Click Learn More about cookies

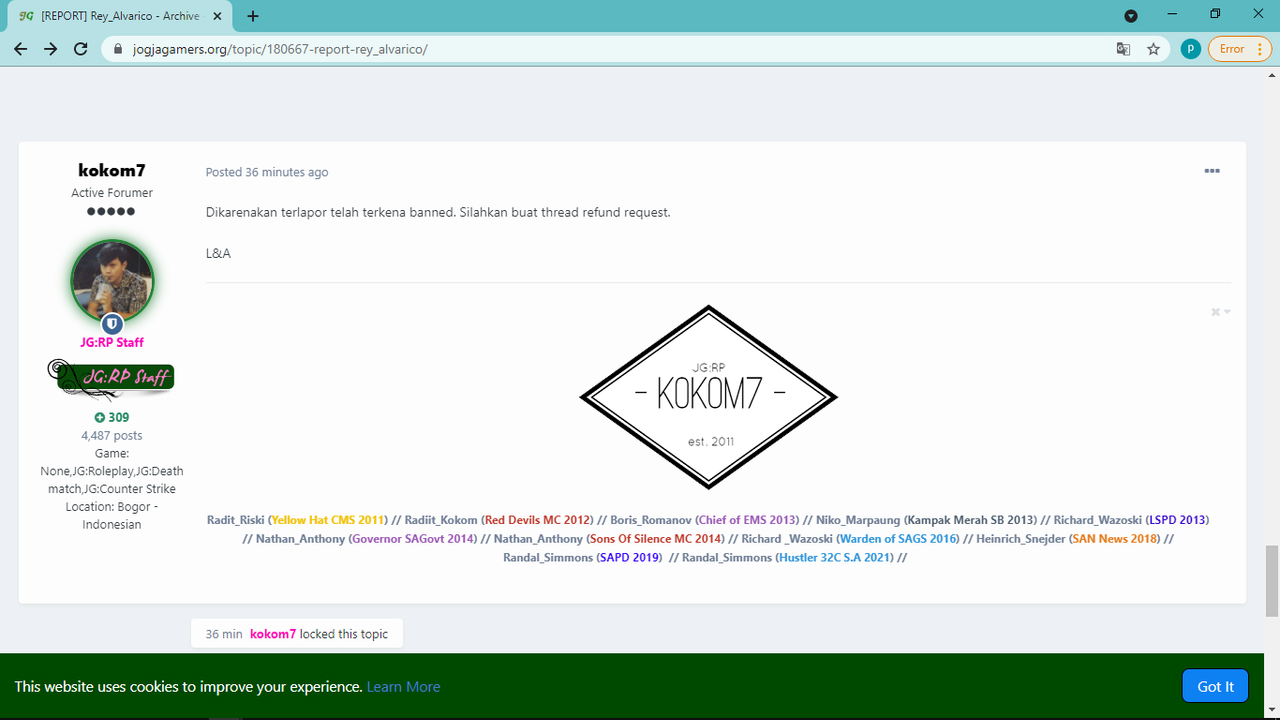pos(403,687)
